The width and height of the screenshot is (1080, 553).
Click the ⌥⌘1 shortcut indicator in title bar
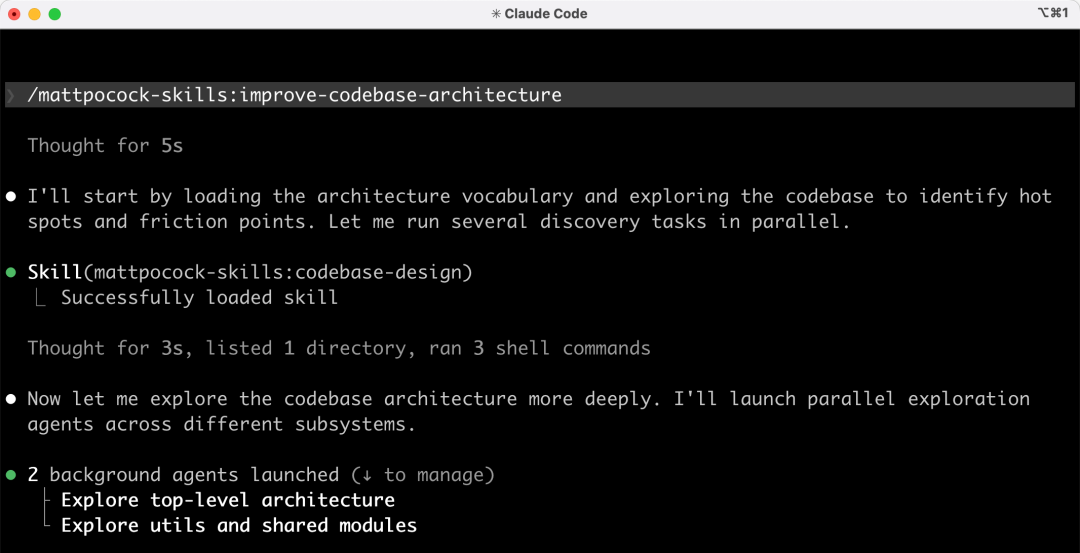coord(1052,13)
